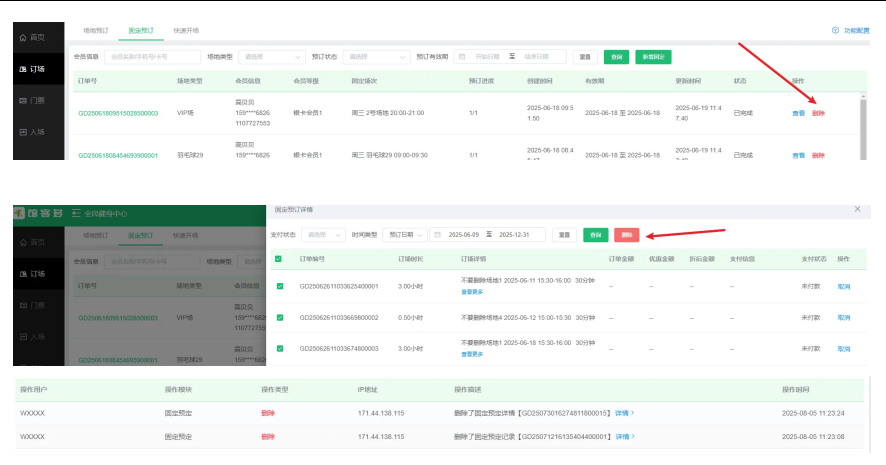
Task: Focus the 会员信息 search input in top panel
Action: coord(153,57)
